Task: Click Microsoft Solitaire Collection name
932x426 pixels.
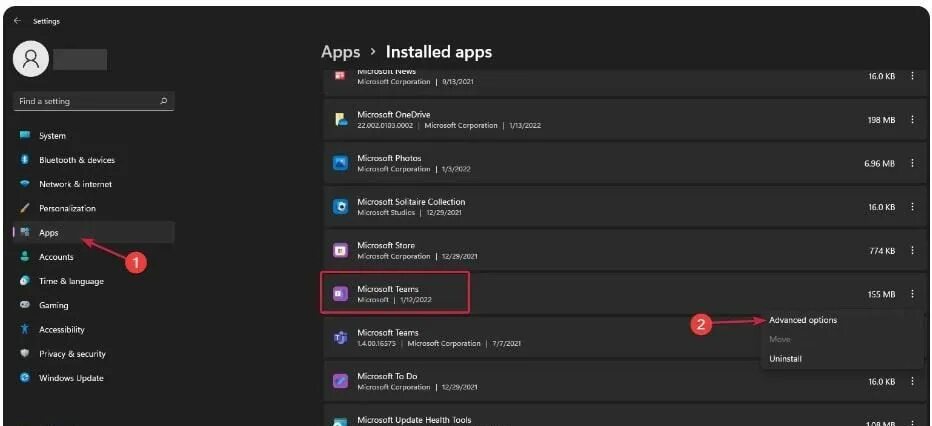Action: coord(411,202)
